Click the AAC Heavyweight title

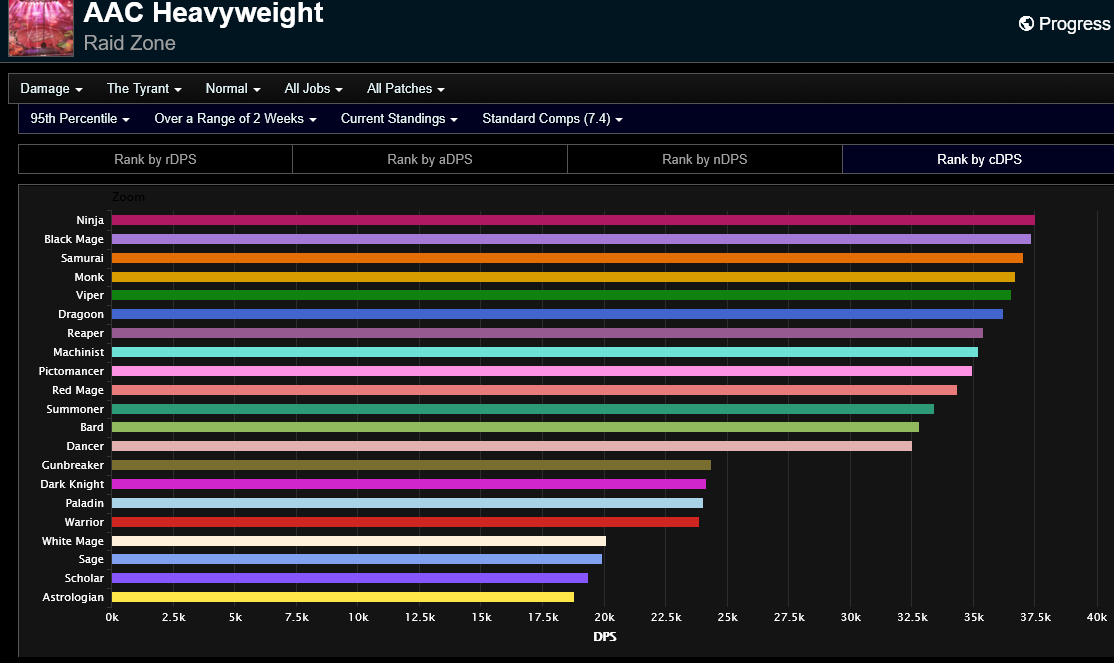pyautogui.click(x=203, y=13)
